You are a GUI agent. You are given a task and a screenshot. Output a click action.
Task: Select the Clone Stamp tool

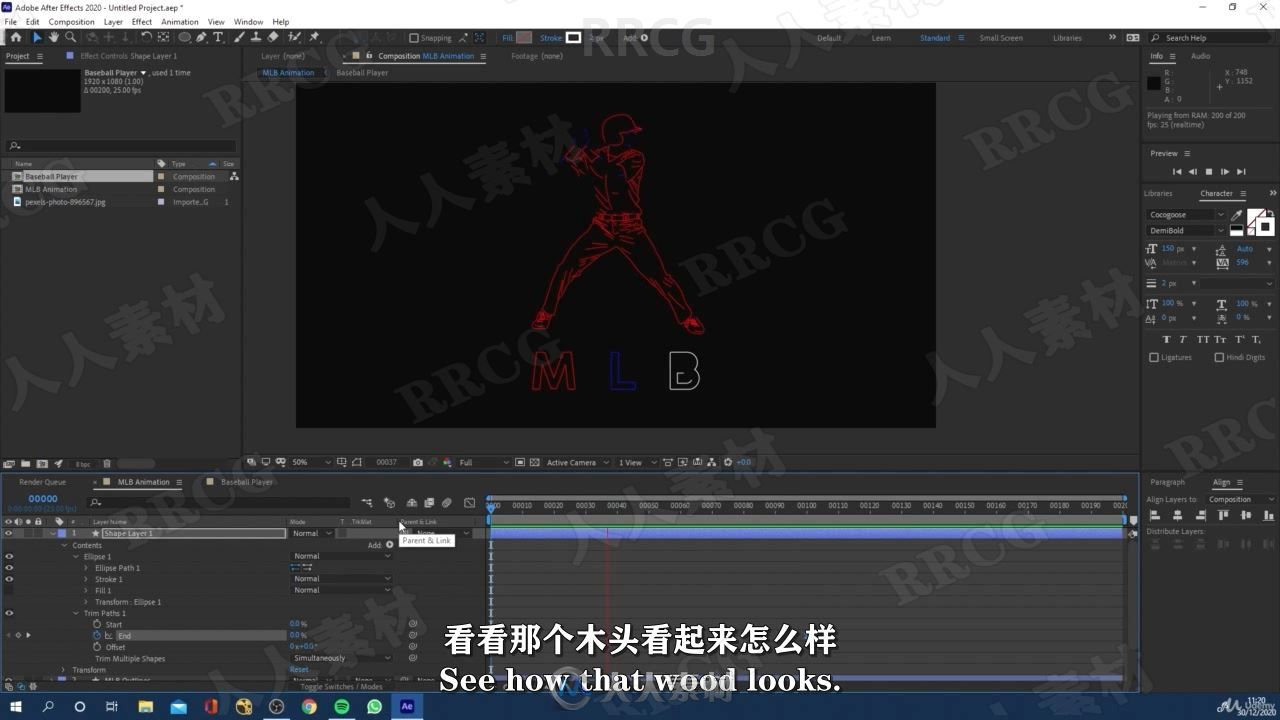click(x=256, y=38)
